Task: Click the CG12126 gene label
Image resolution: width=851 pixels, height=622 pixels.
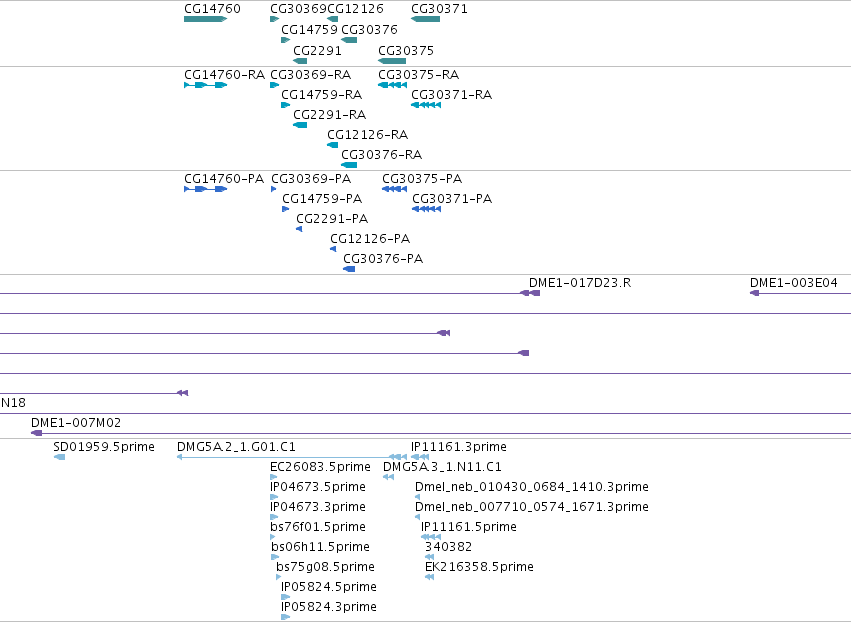Action: click(x=355, y=9)
